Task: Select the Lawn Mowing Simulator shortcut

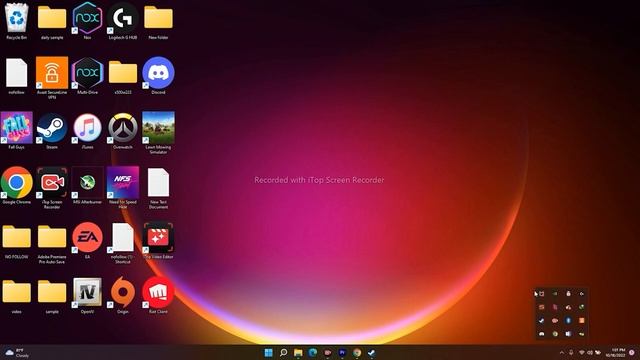Action: (x=158, y=133)
